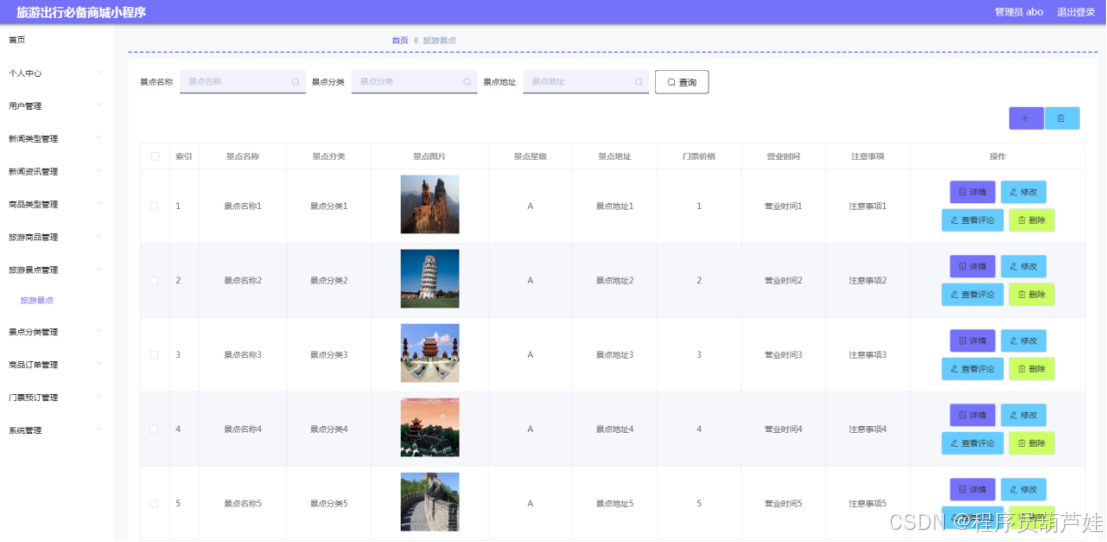Open sunset pavilion thumbnail in row 4
This screenshot has height=542, width=1107.
[x=430, y=428]
